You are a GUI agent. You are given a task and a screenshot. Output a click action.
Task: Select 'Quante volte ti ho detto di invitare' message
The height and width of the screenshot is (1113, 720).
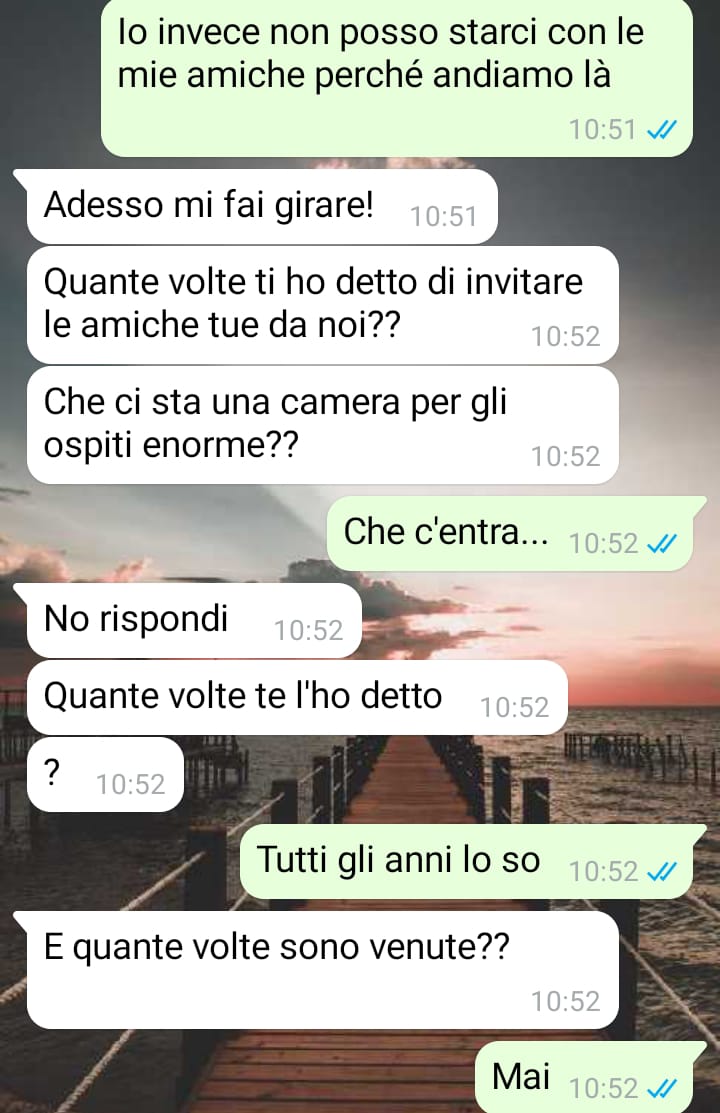322,305
